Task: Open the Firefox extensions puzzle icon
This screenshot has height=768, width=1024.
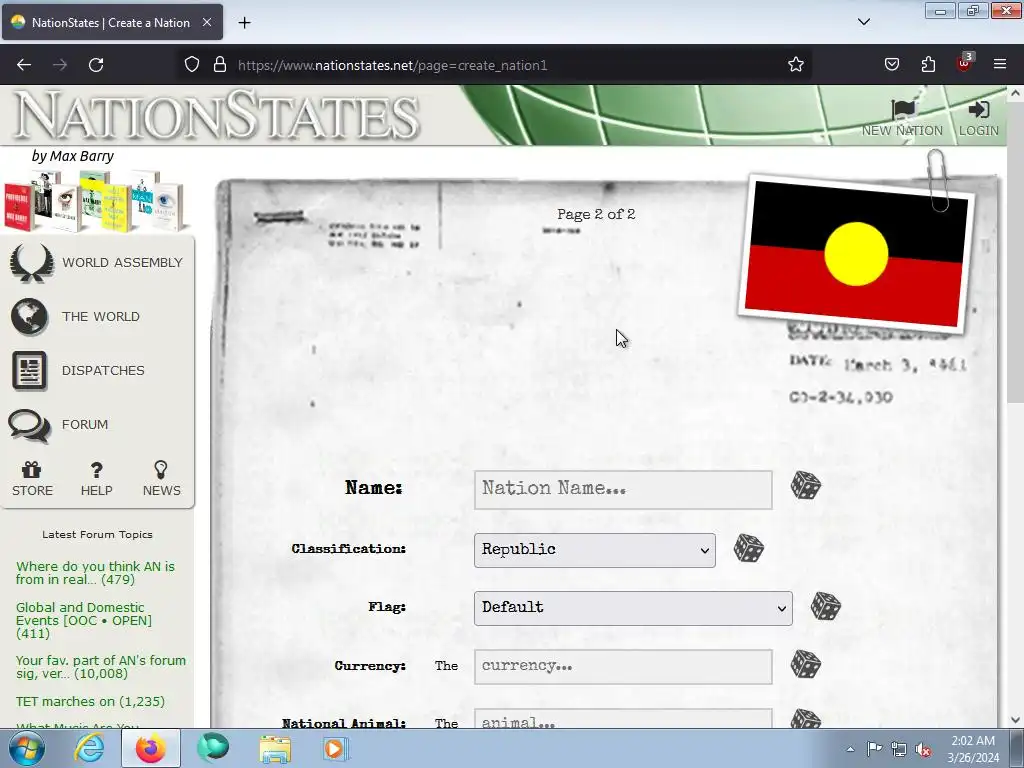Action: [x=928, y=65]
